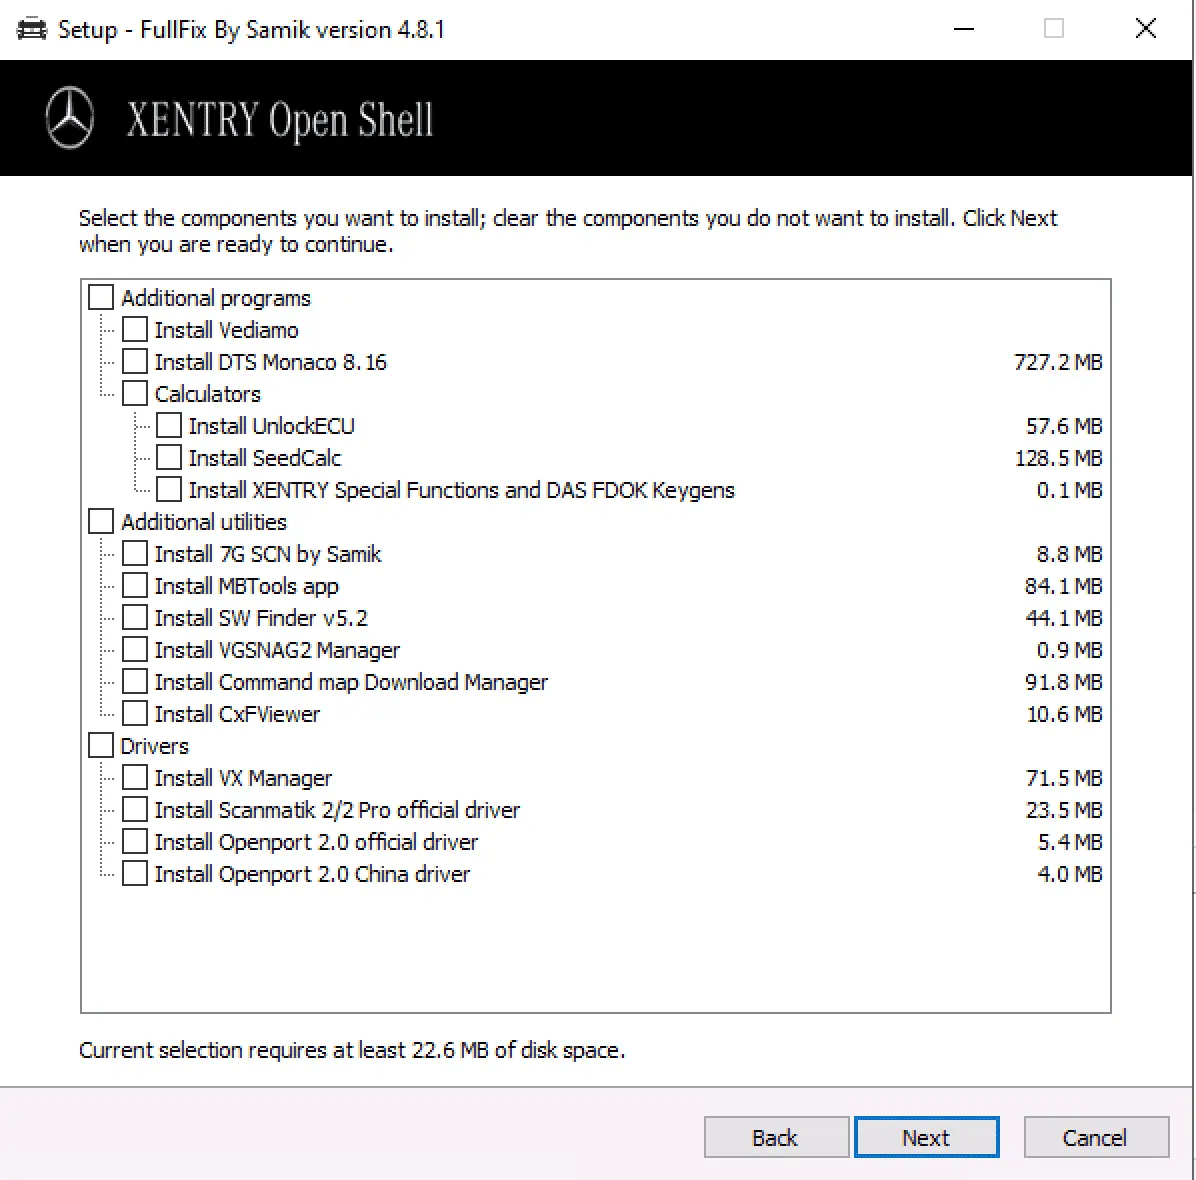Enable Install Vediamo checkbox
This screenshot has width=1196, height=1180.
tap(134, 330)
